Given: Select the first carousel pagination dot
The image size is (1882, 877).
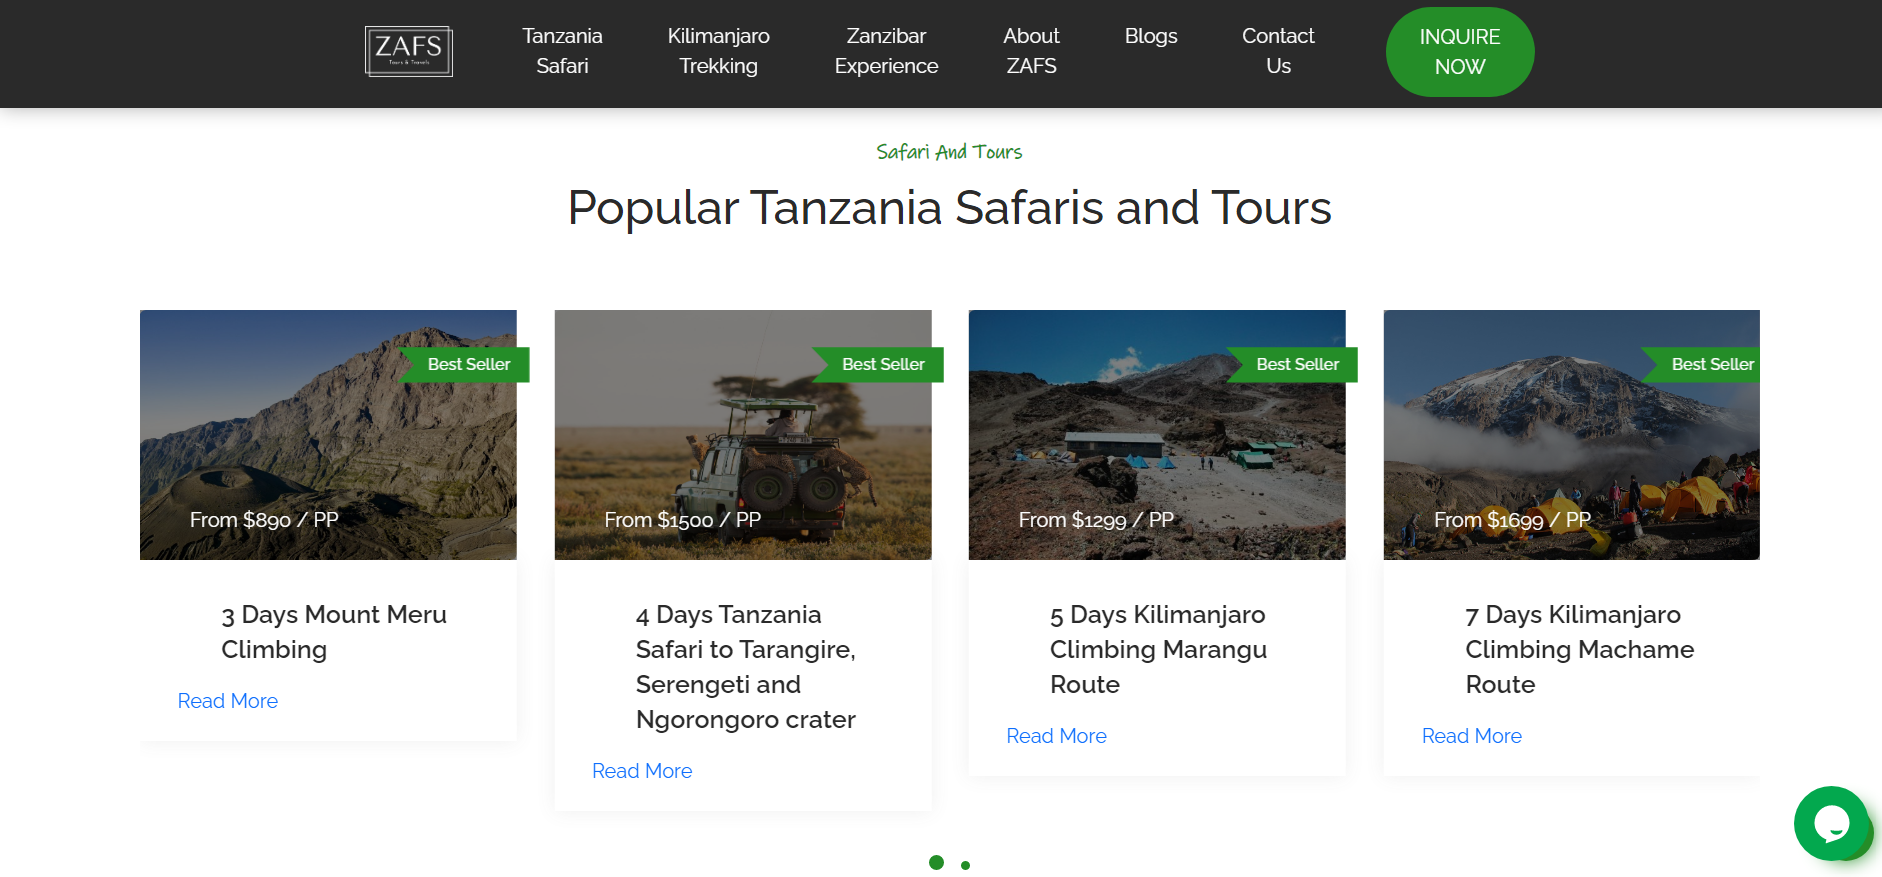Looking at the screenshot, I should pyautogui.click(x=936, y=862).
